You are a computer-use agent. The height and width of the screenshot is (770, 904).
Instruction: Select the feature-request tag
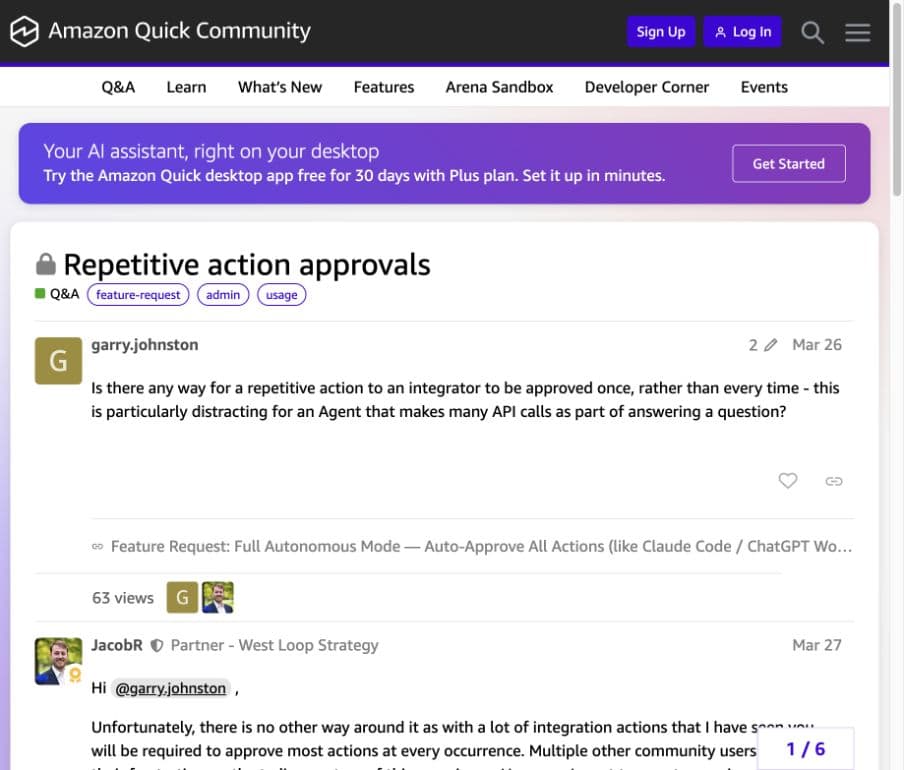138,295
